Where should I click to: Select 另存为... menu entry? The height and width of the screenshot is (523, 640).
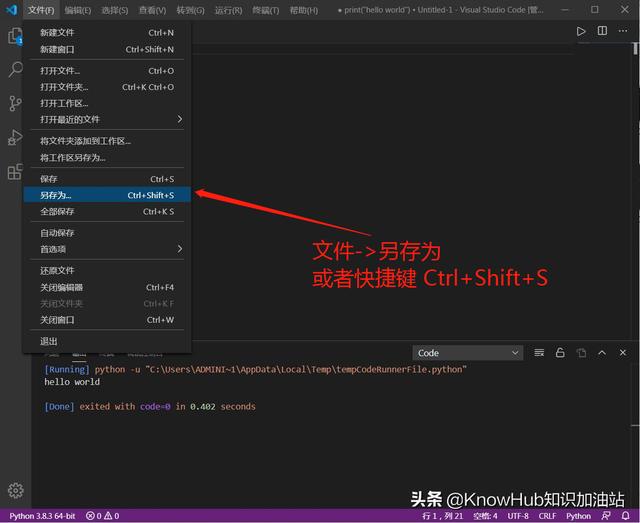[x=107, y=195]
